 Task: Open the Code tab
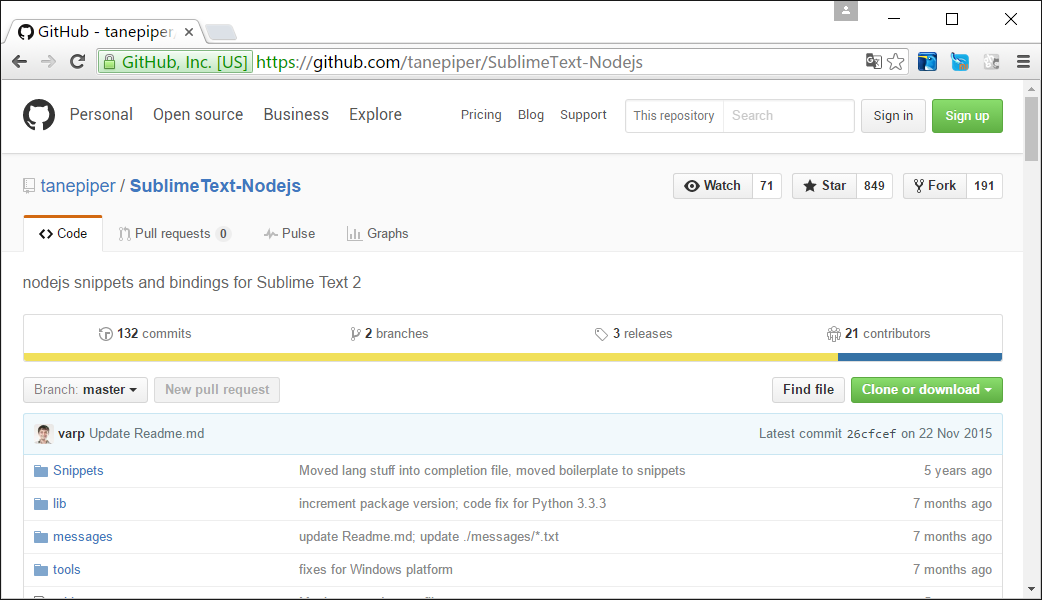(63, 234)
